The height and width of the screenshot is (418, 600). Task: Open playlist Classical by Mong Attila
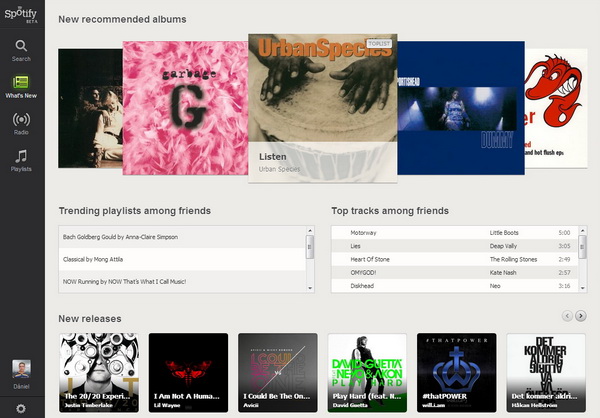[x=182, y=259]
